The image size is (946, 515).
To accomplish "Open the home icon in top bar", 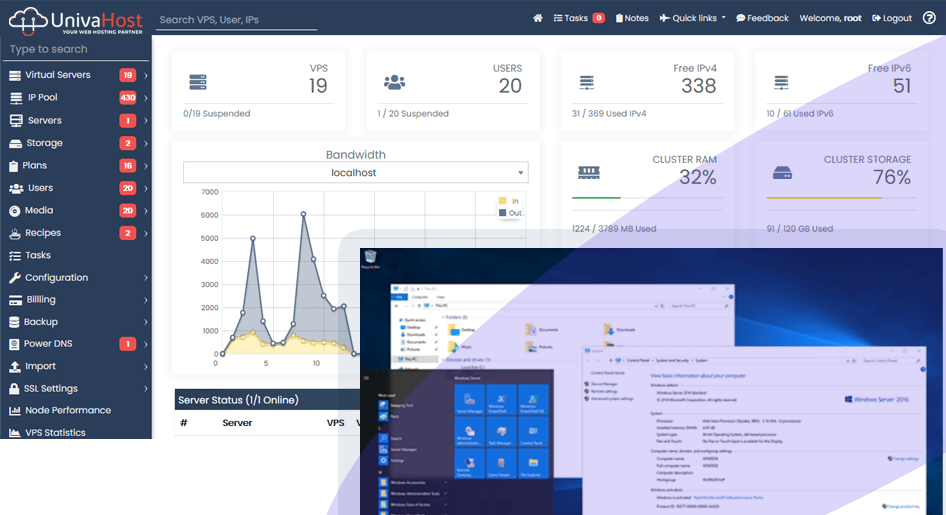I will (x=538, y=18).
